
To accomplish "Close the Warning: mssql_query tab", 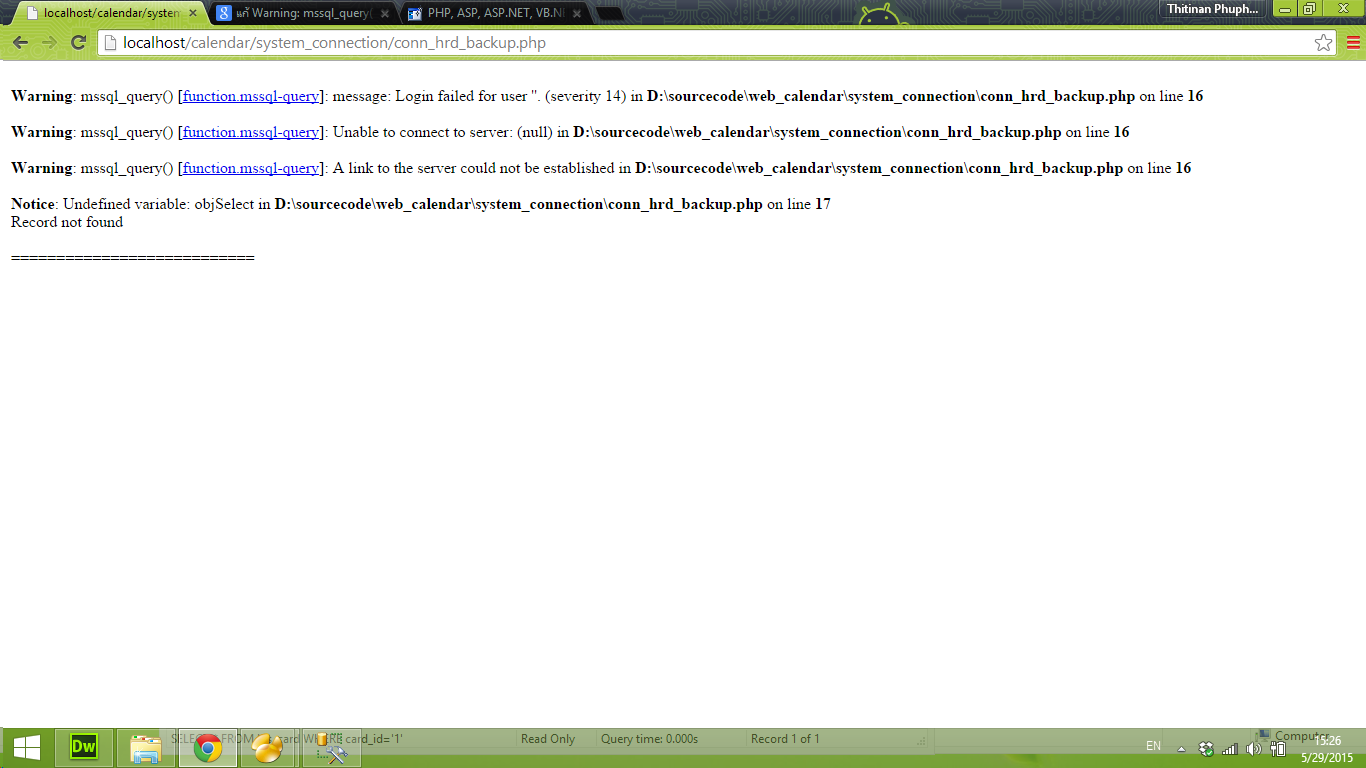I will [385, 14].
